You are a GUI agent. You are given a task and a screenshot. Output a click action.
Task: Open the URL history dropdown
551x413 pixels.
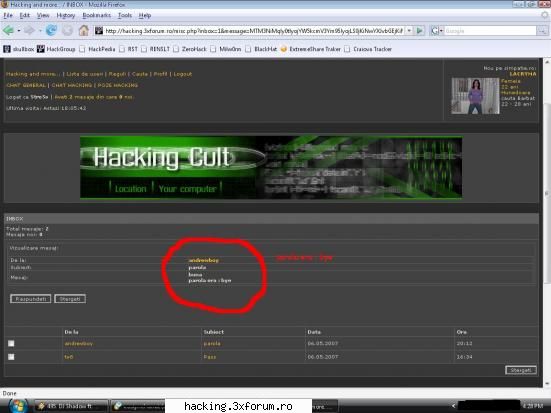pos(409,31)
